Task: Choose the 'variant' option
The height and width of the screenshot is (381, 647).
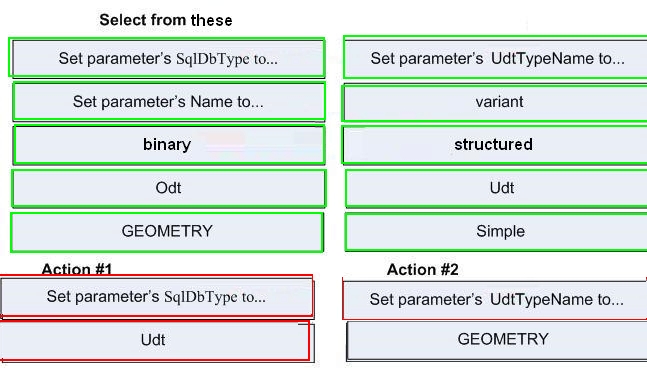Action: [495, 102]
